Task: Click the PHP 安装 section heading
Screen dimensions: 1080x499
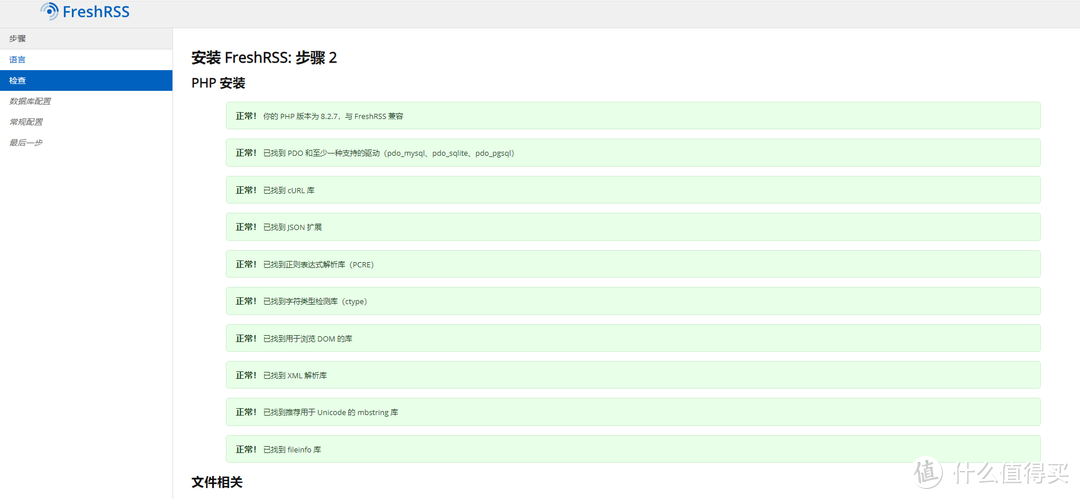Action: tap(218, 83)
